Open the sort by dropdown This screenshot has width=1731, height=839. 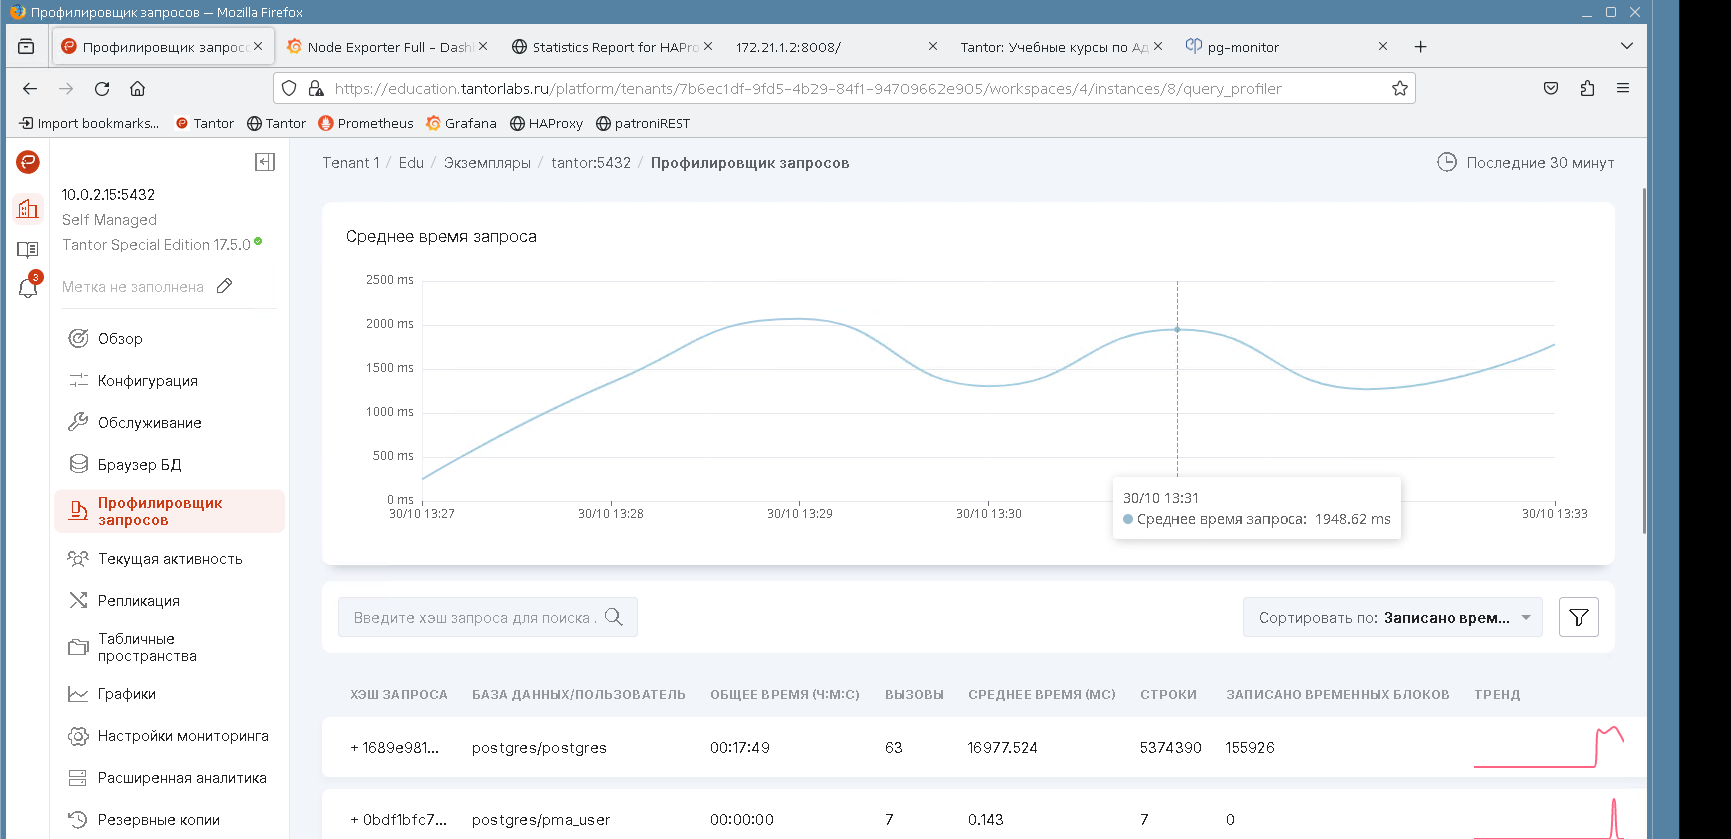(x=1392, y=617)
